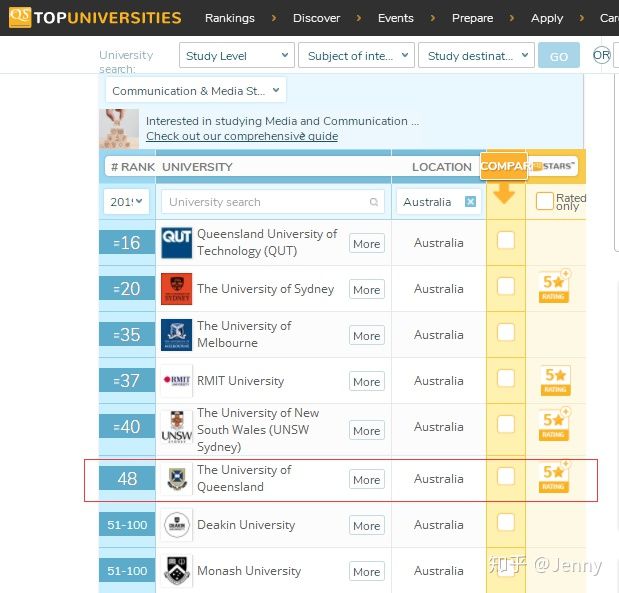This screenshot has width=619, height=593.
Task: Click the QUT university logo
Action: (176, 242)
